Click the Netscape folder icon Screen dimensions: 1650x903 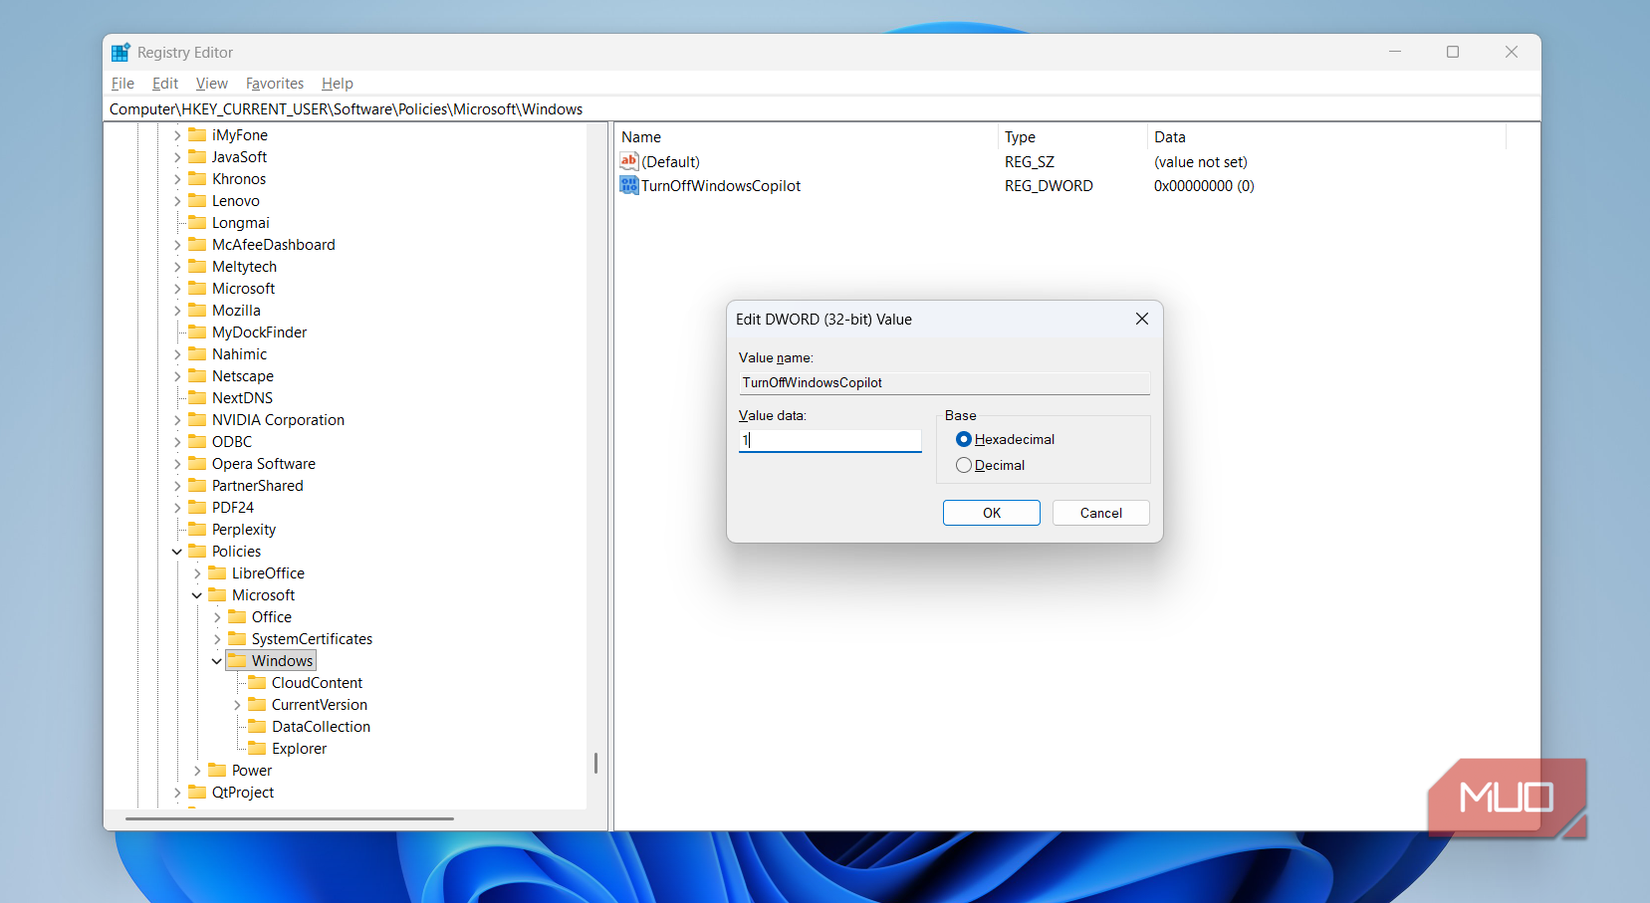click(x=197, y=376)
